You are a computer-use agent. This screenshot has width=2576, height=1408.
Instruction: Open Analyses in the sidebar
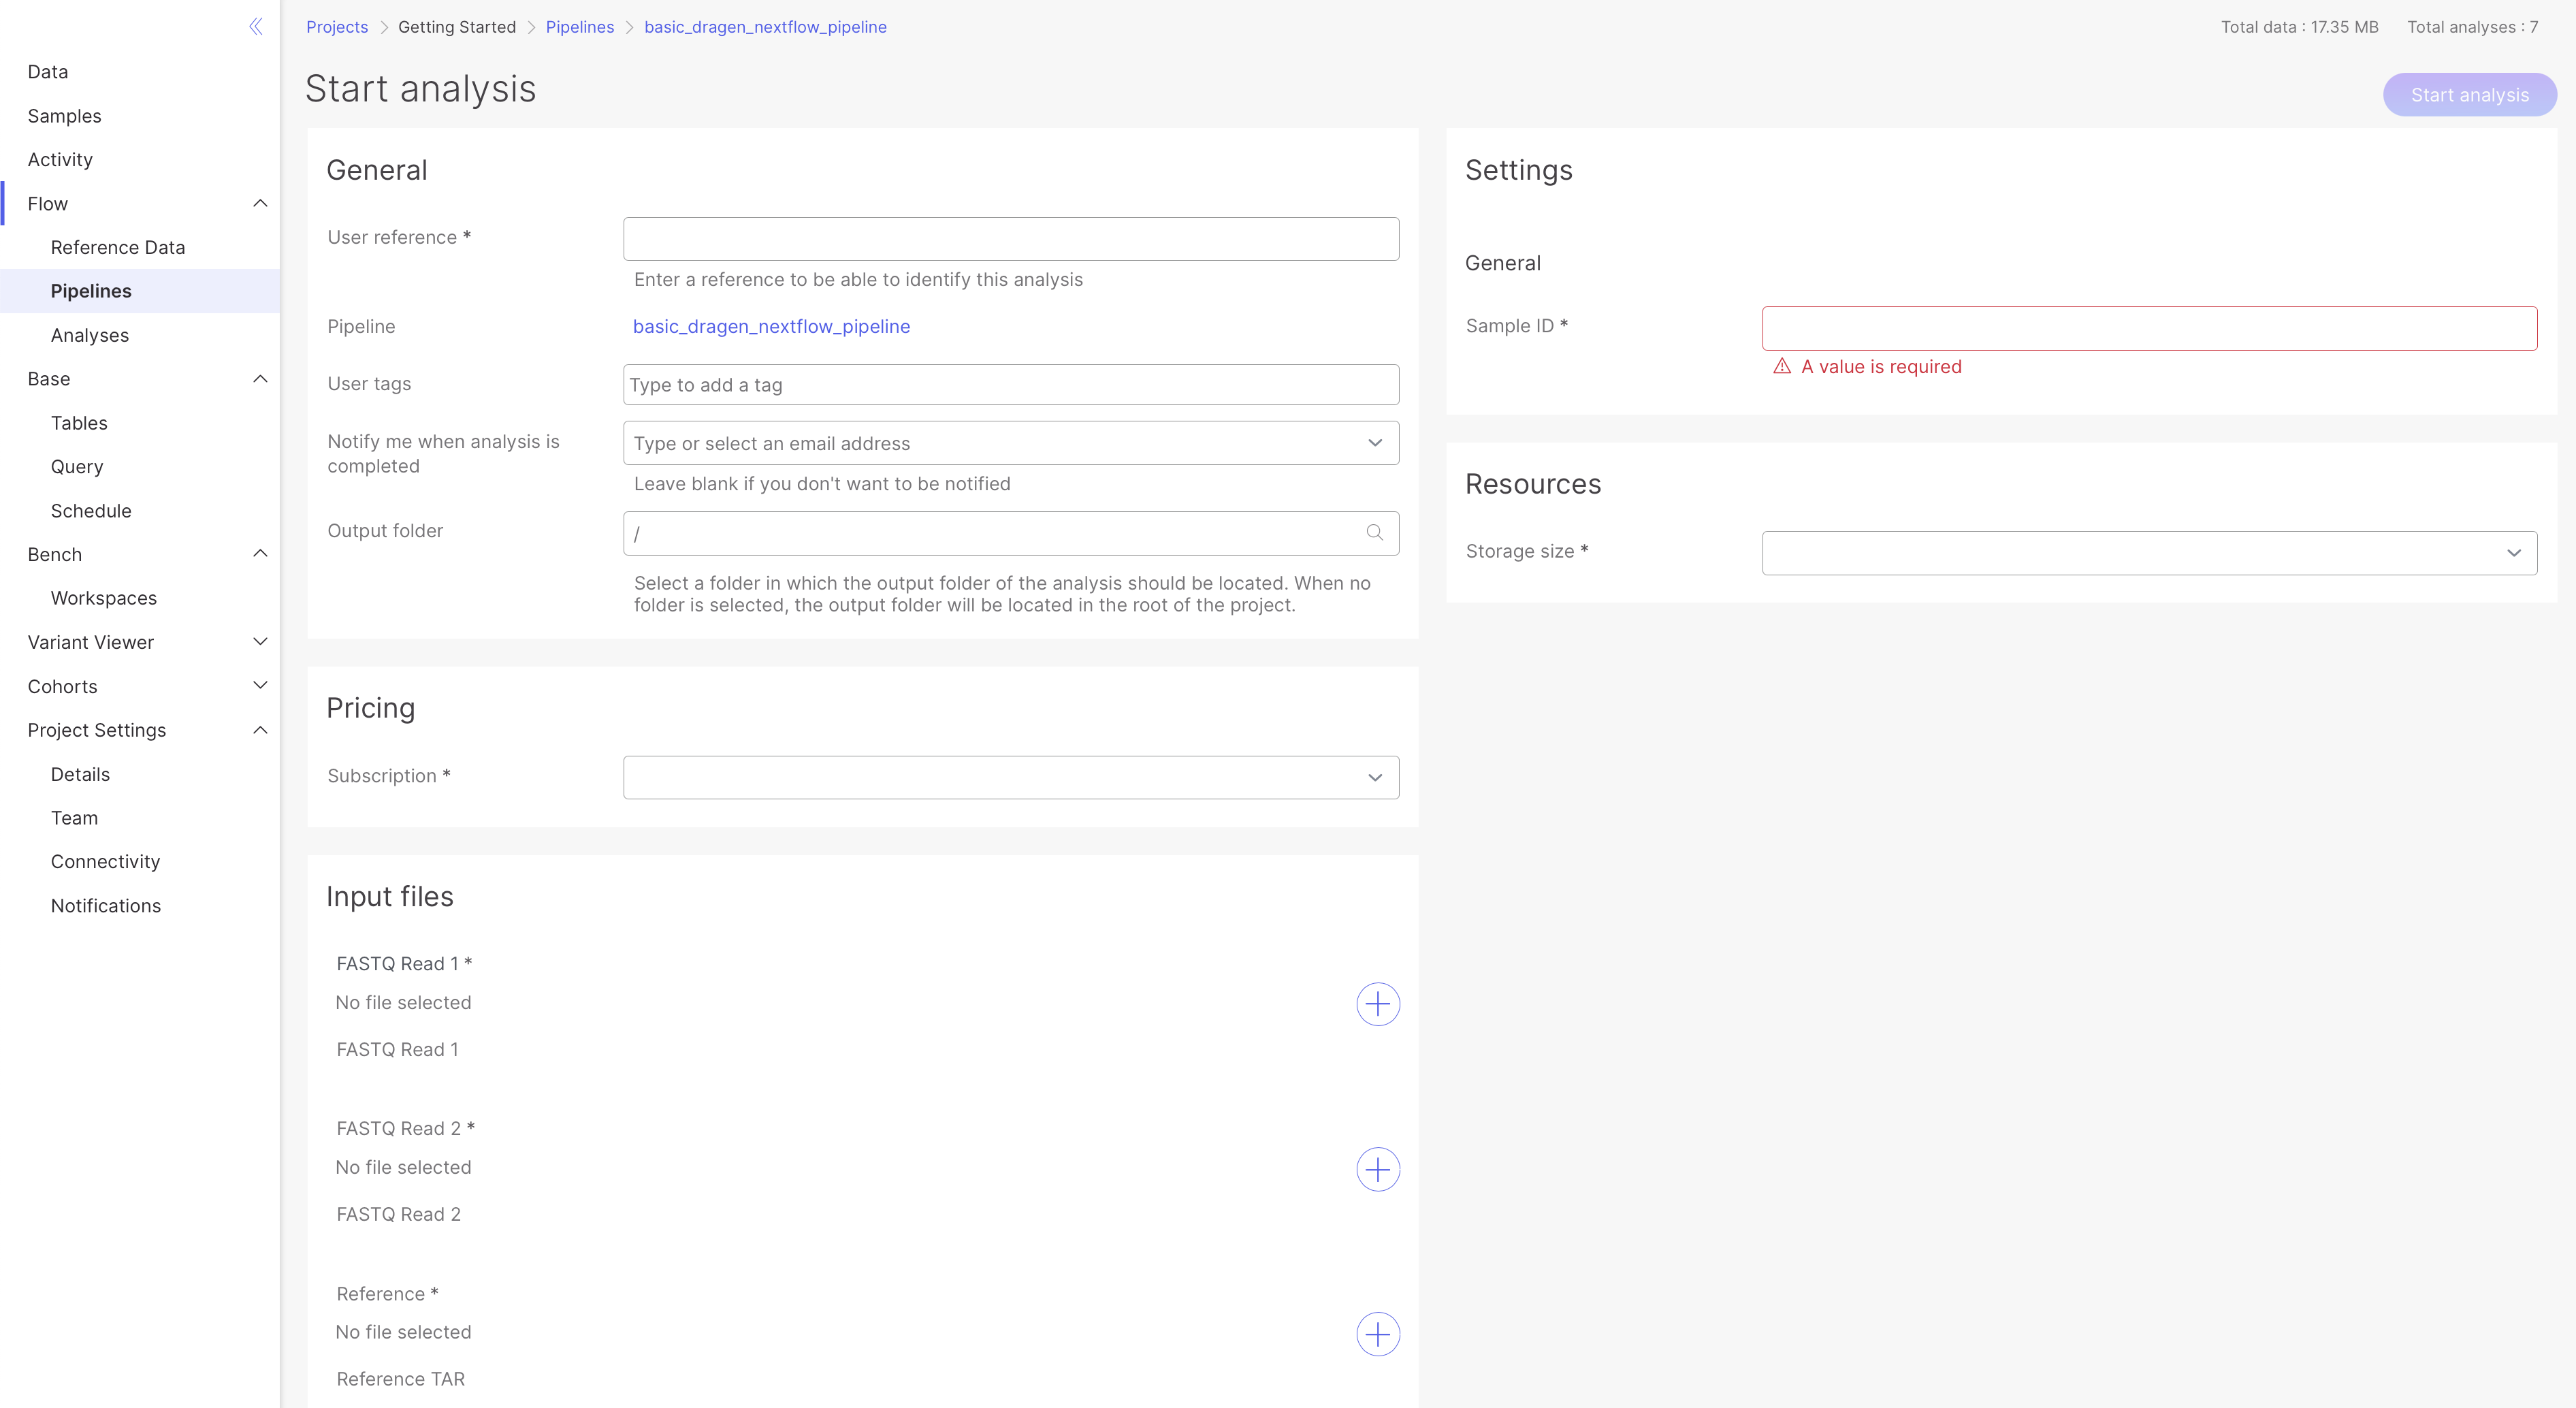coord(90,335)
